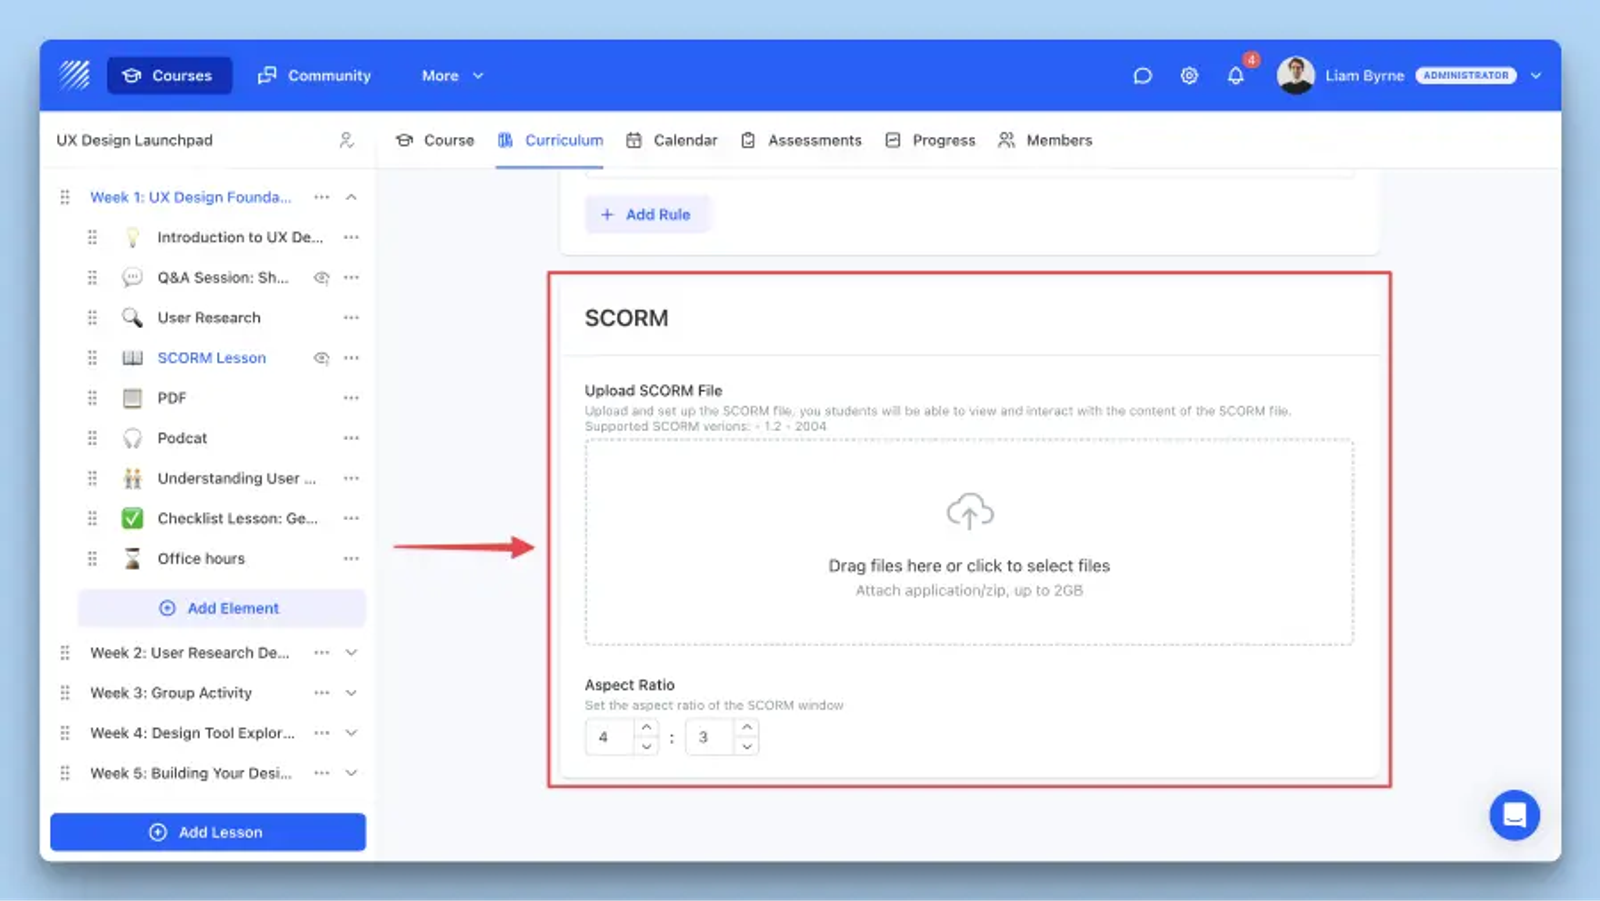Click the Add Lesson button
Image resolution: width=1600 pixels, height=901 pixels.
coord(208,832)
